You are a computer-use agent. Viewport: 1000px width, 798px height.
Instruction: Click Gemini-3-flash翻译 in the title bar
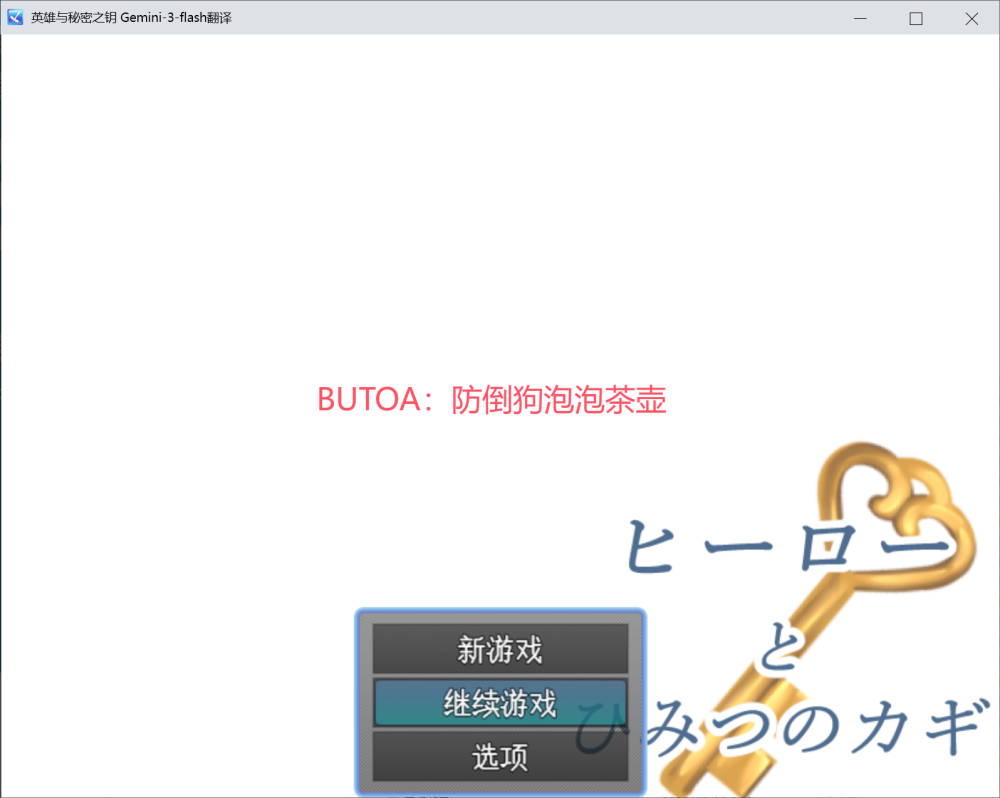click(176, 18)
